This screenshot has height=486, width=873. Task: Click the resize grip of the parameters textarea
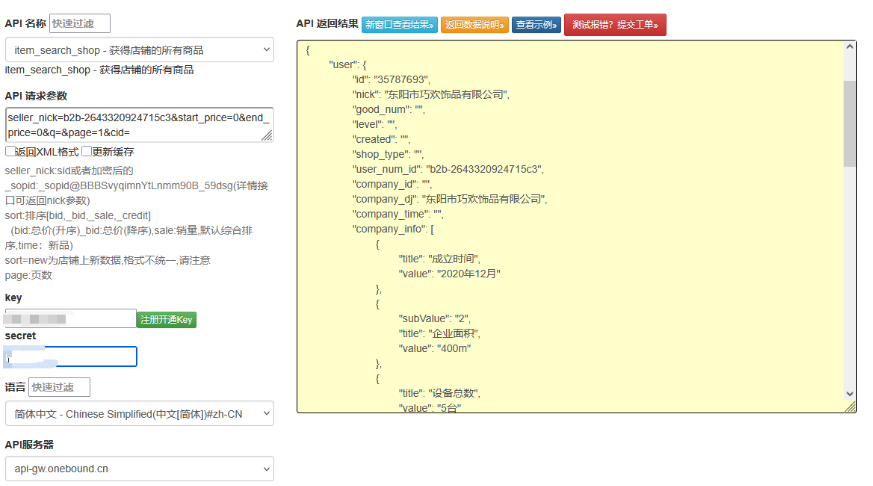(267, 135)
